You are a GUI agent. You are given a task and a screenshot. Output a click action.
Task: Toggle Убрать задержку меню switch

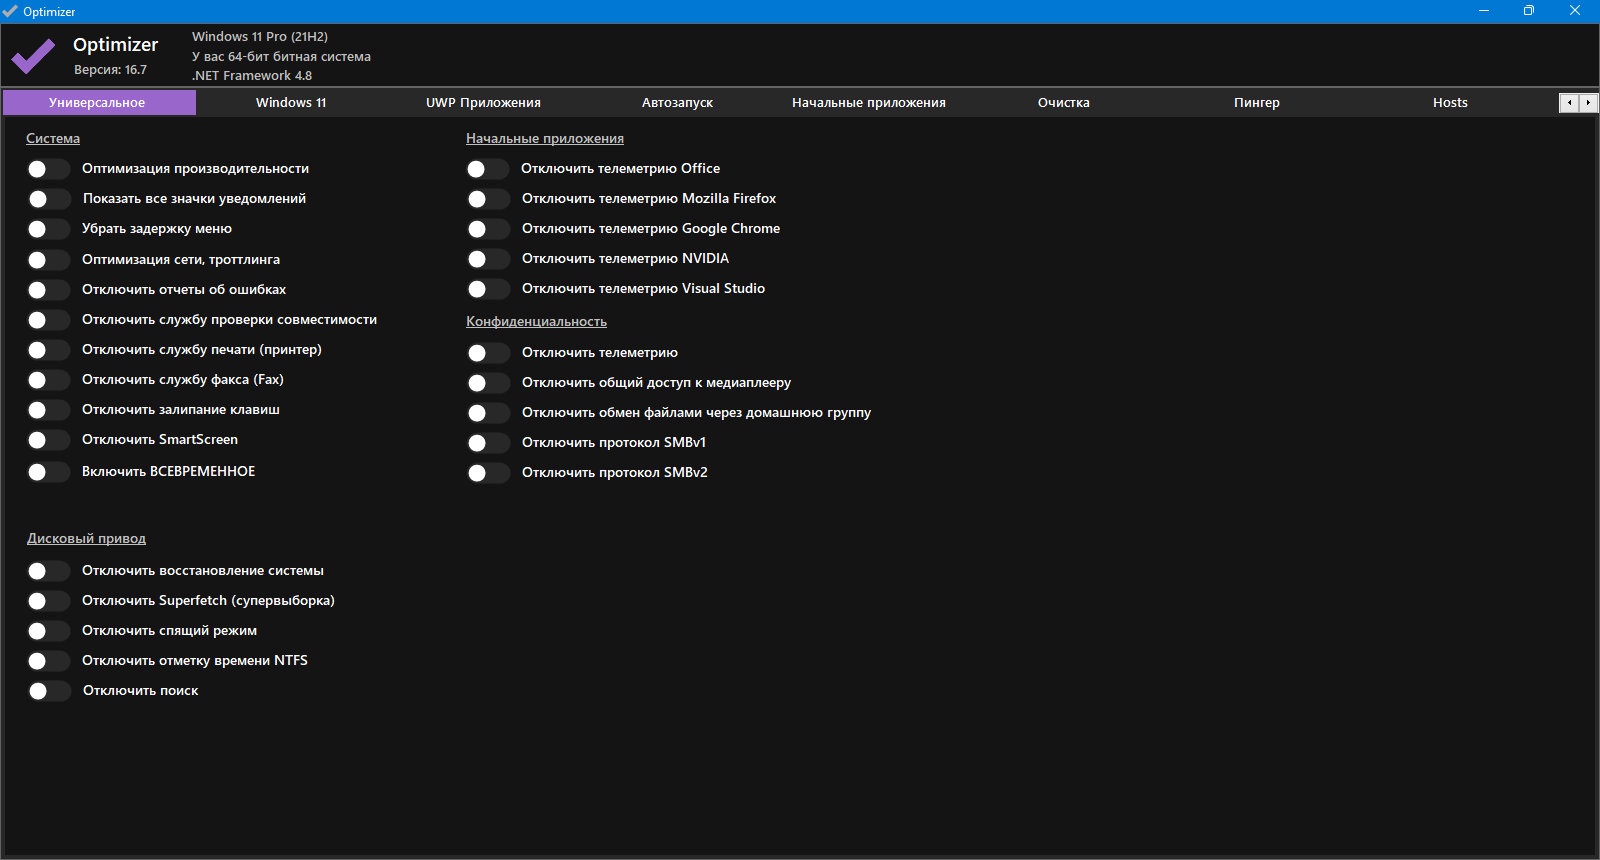tap(48, 229)
